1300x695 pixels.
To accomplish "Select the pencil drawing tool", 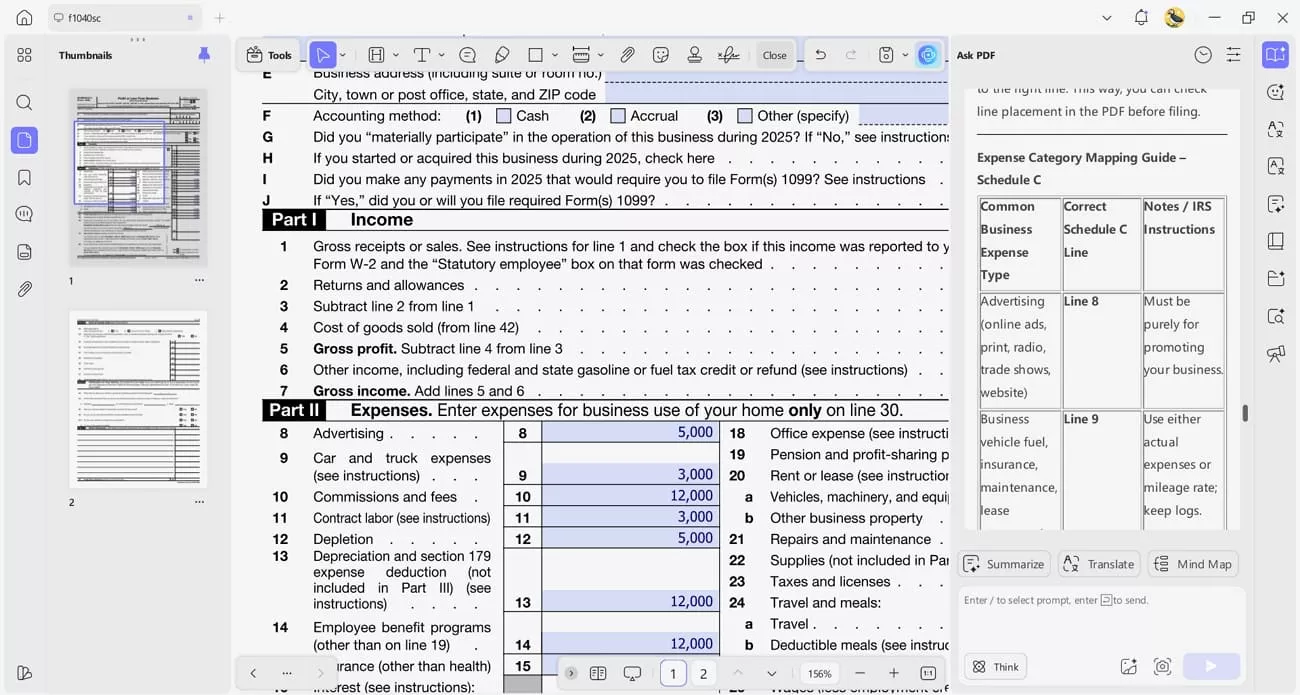I will [502, 55].
